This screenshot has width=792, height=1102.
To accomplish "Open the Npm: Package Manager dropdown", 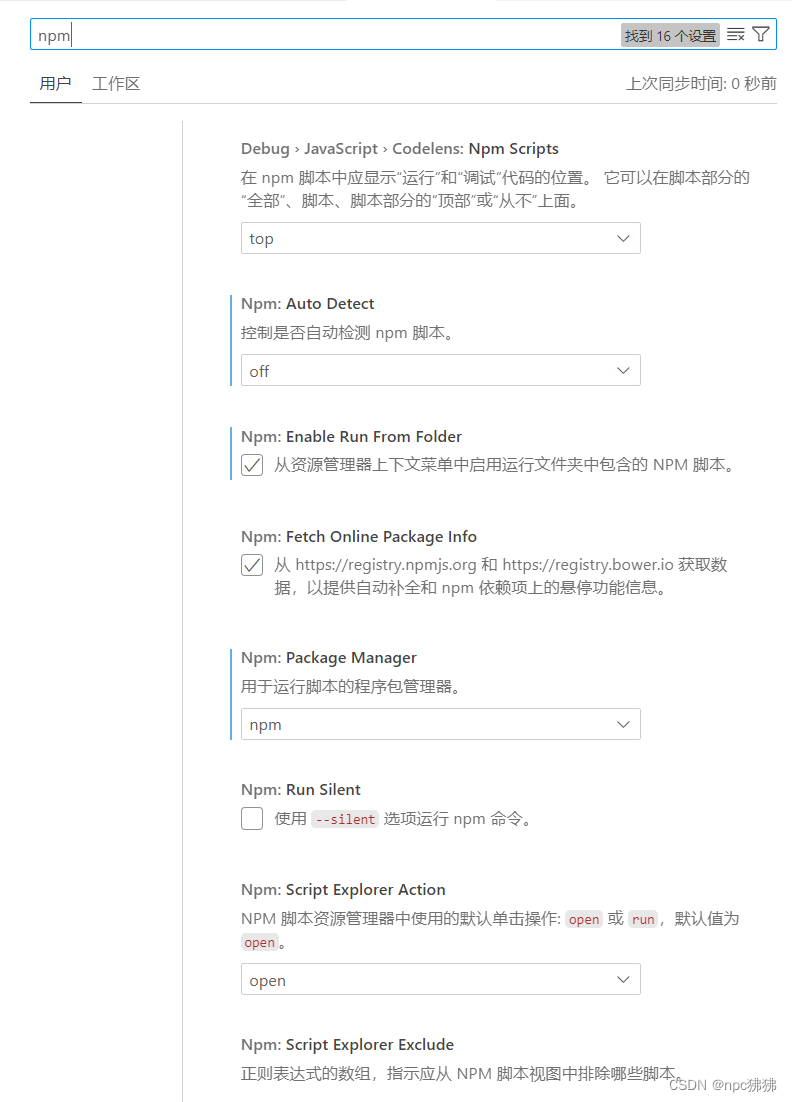I will (440, 724).
